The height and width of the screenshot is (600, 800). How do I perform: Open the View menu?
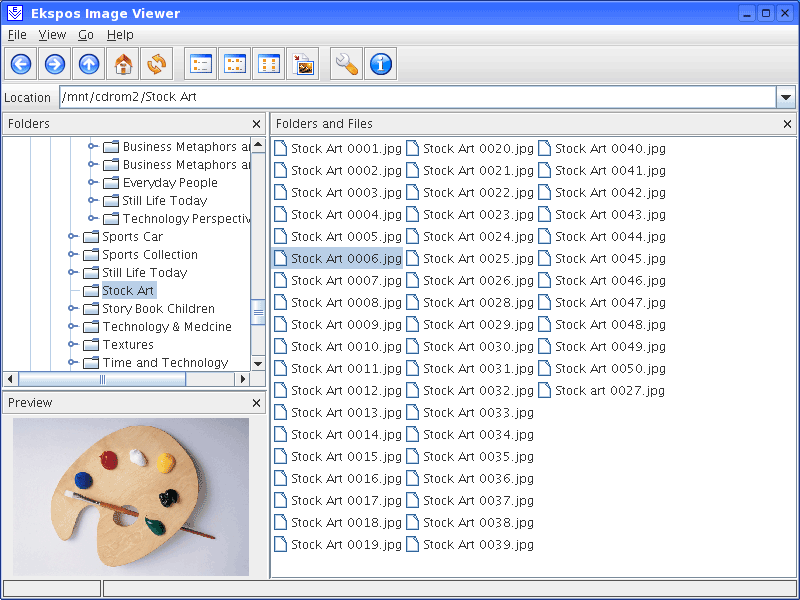coord(52,35)
